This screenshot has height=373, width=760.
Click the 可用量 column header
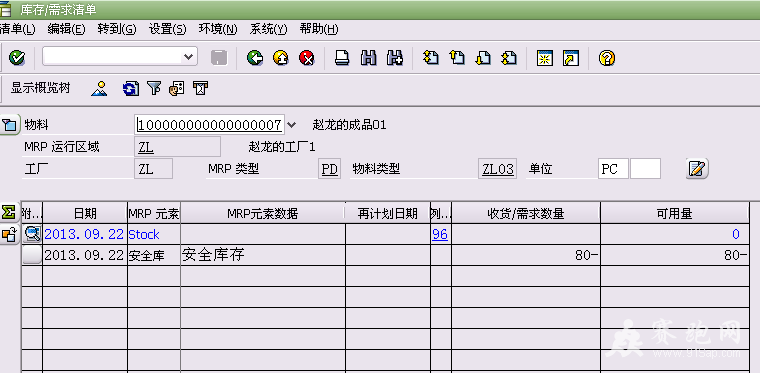[675, 213]
